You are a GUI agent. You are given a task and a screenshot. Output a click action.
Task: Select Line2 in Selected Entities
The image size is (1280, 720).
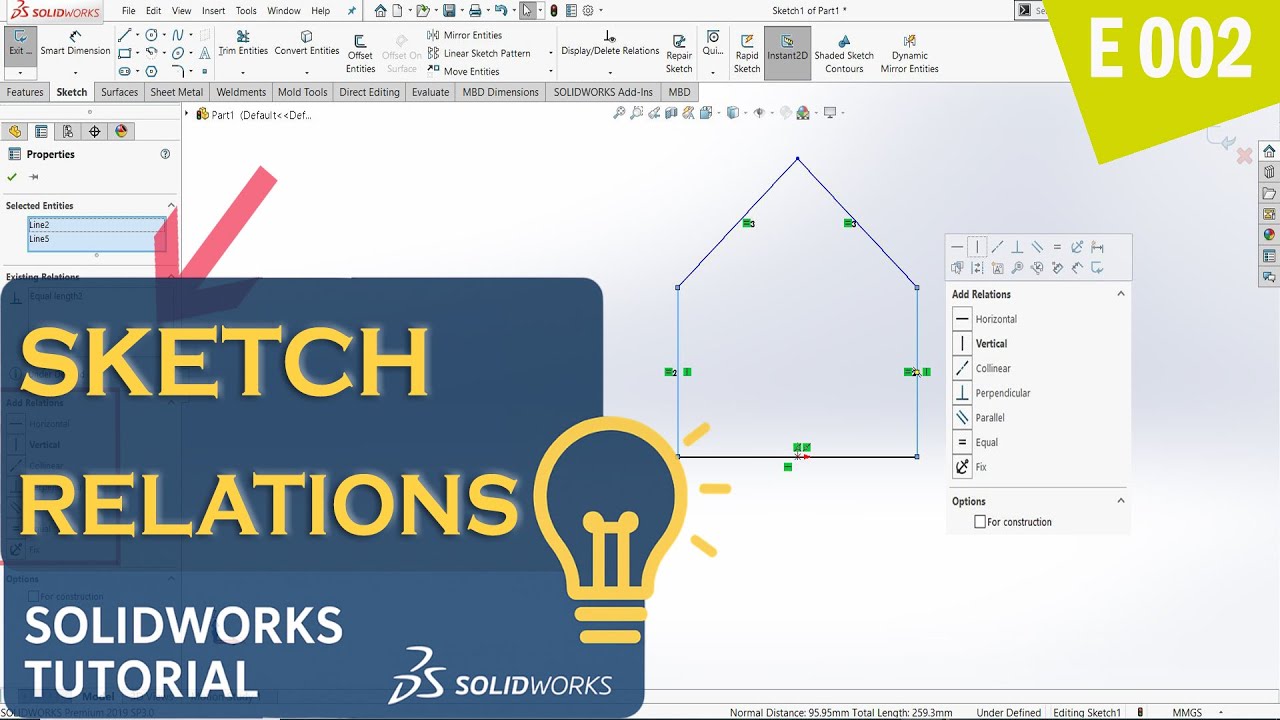tap(96, 225)
